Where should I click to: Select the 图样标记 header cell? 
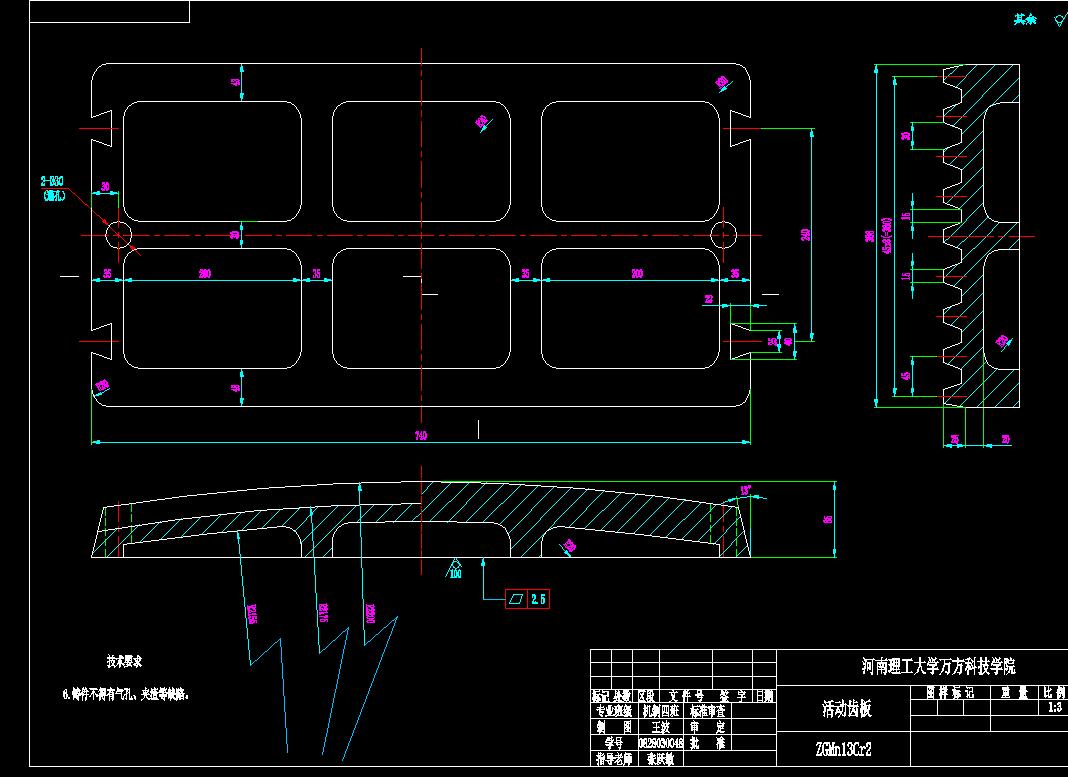(x=950, y=693)
